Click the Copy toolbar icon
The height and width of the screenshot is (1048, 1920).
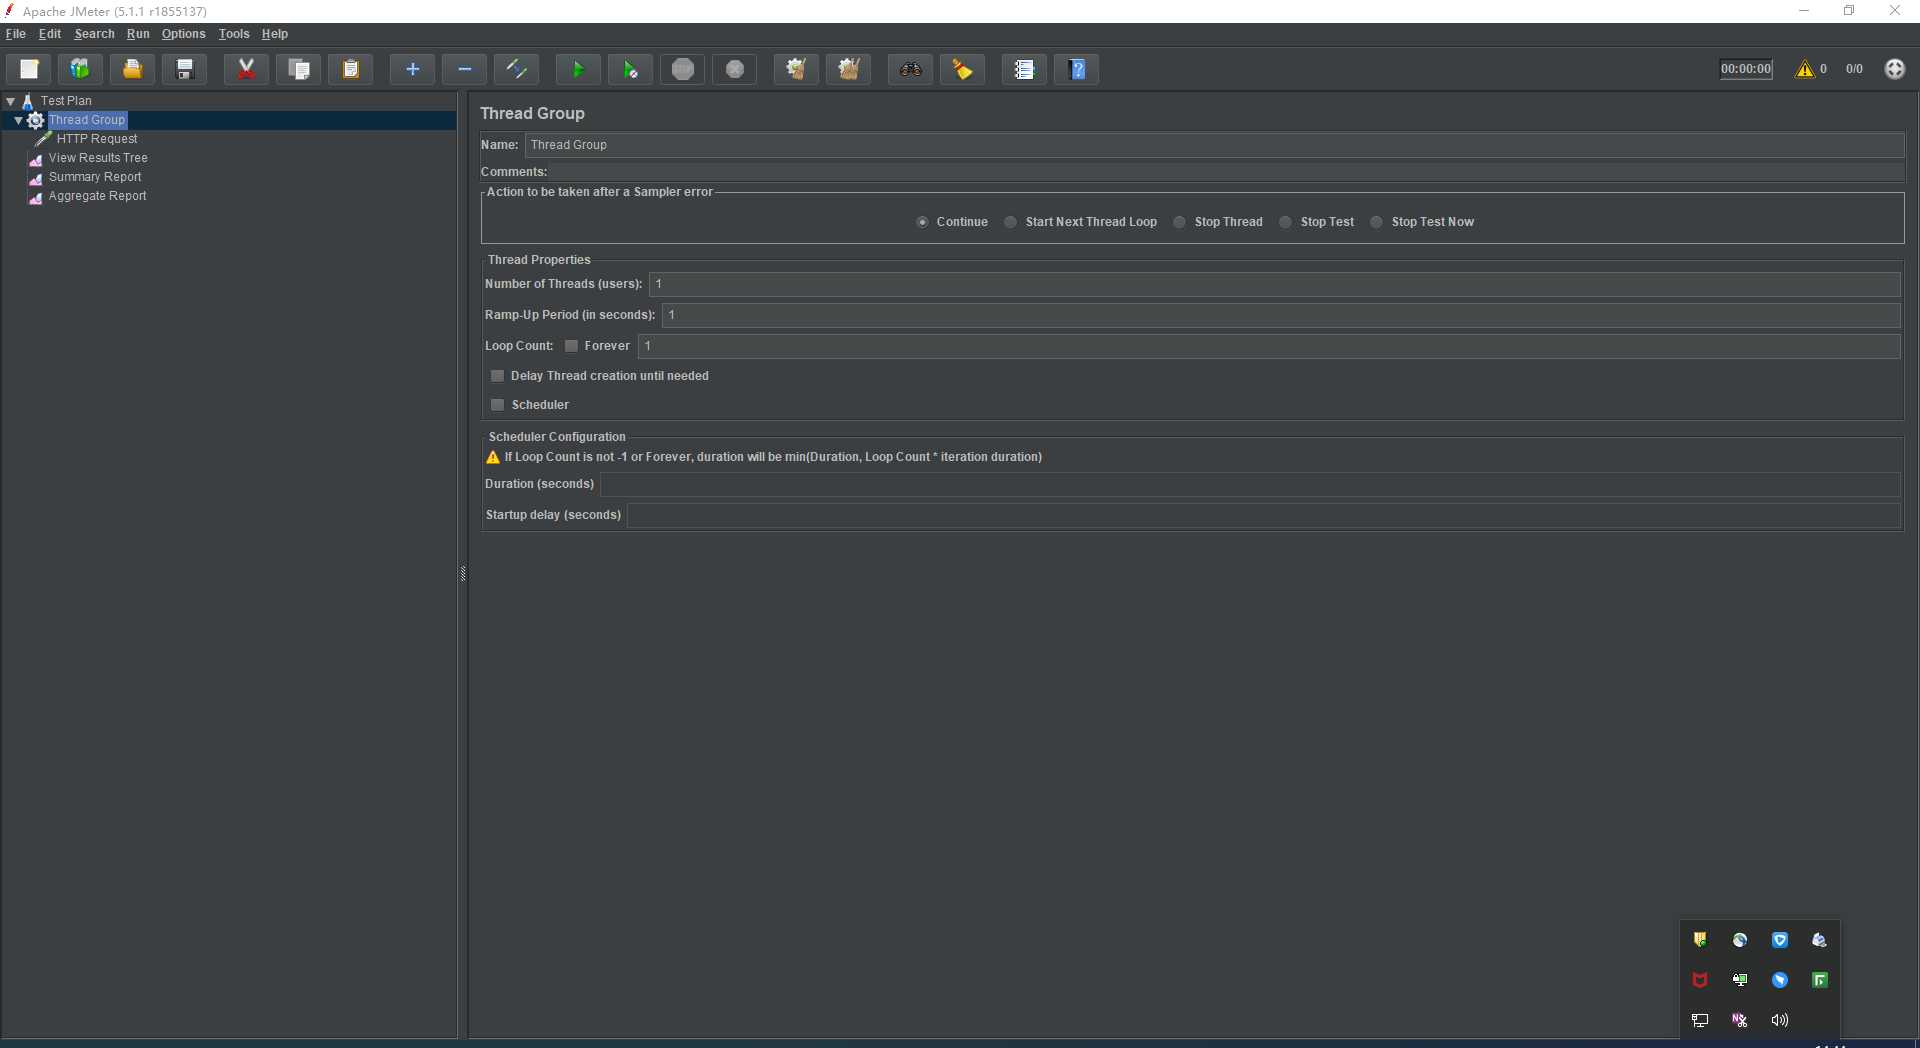click(298, 69)
